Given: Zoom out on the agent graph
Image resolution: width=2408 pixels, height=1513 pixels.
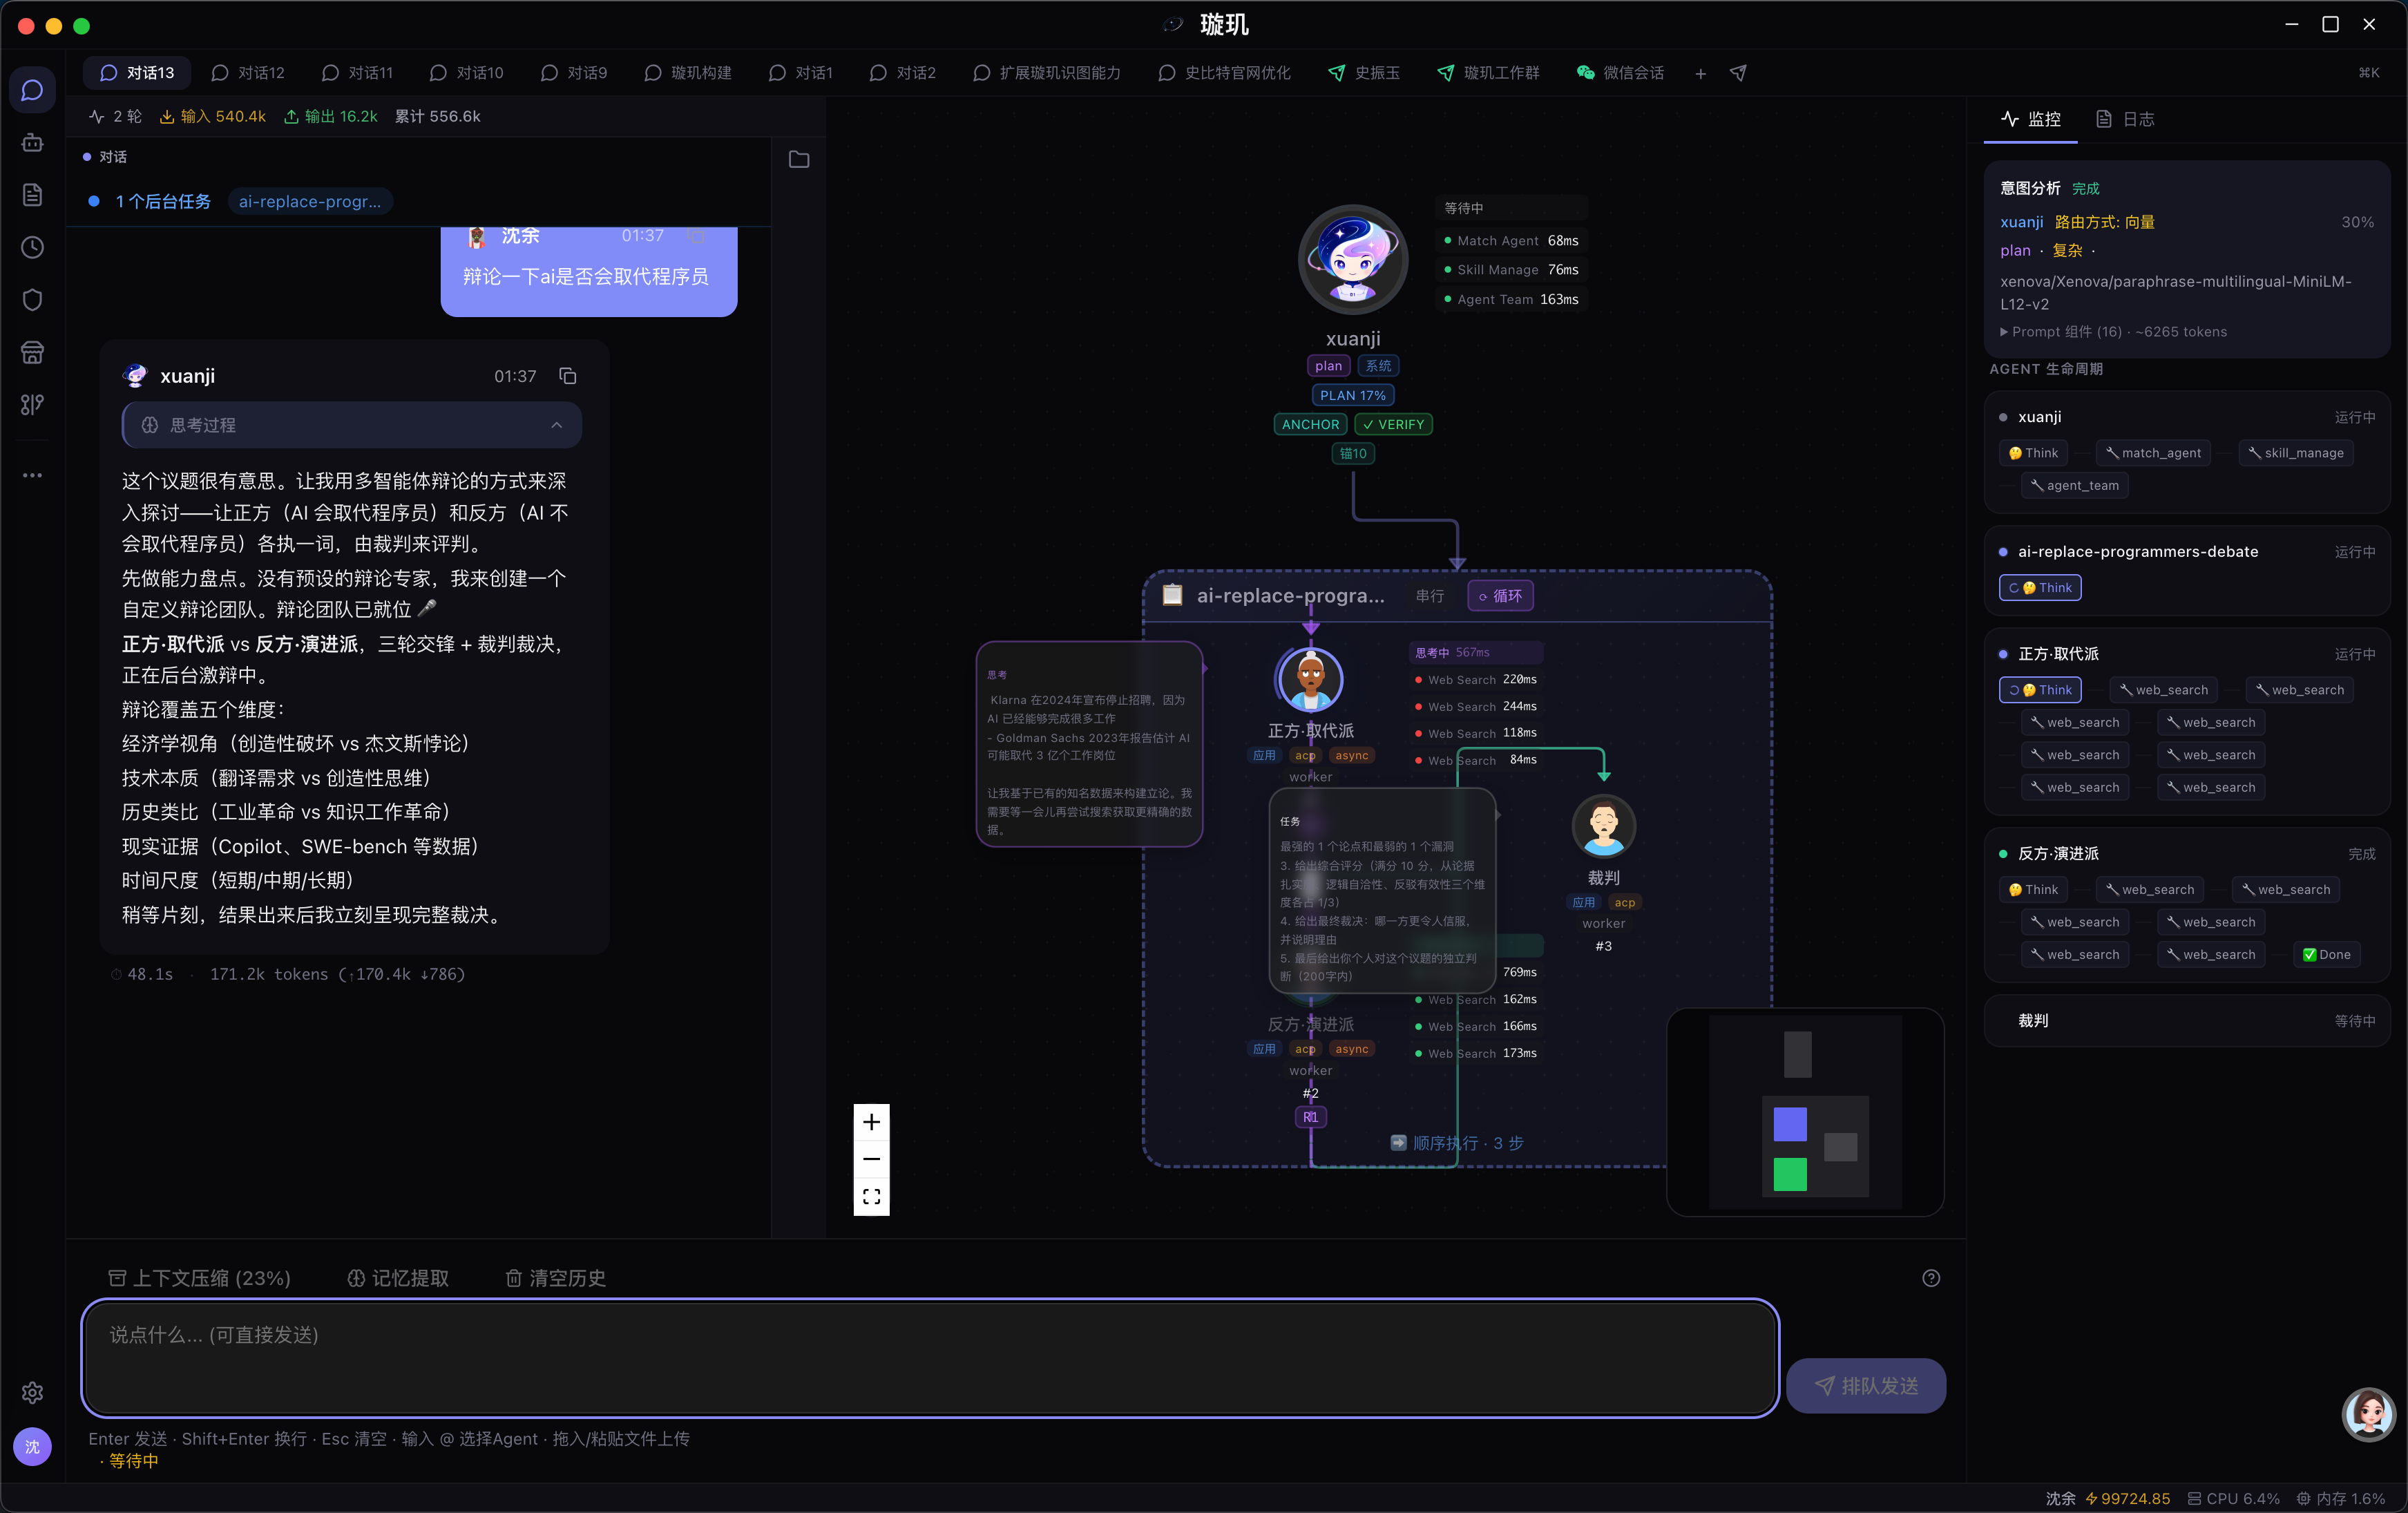Looking at the screenshot, I should (x=871, y=1159).
